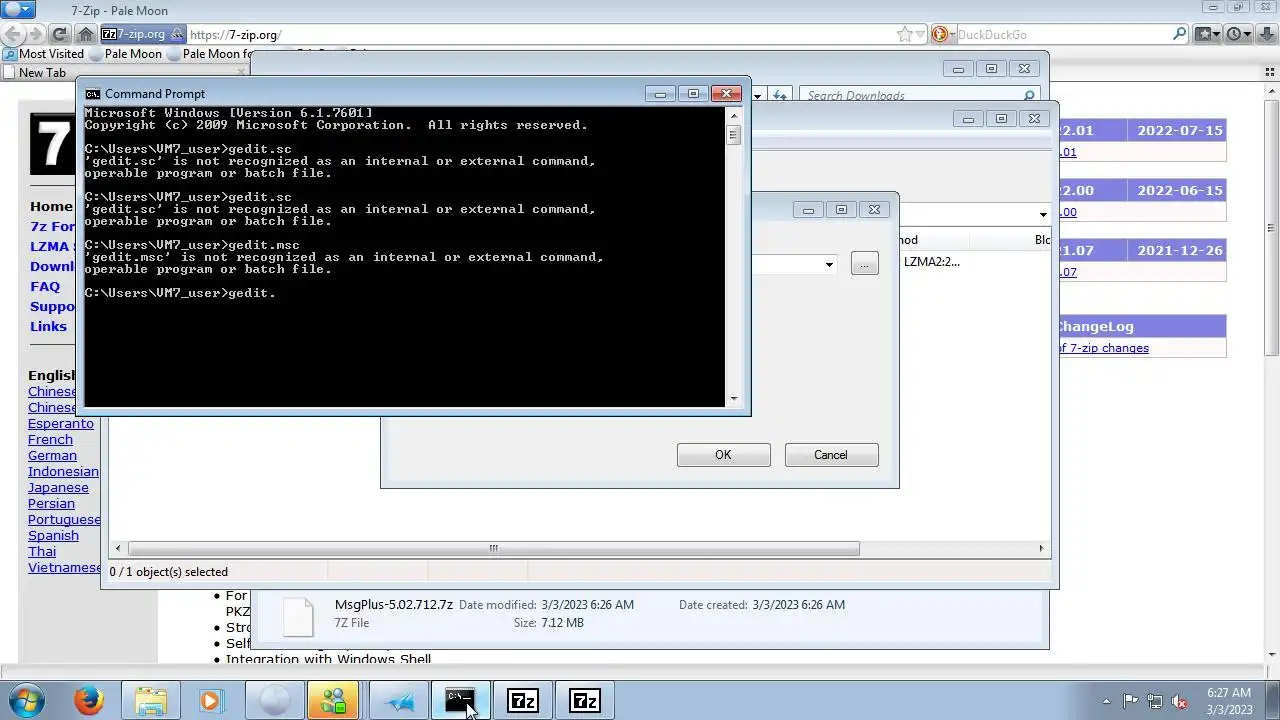Open the dropdown beside the browse button

829,264
